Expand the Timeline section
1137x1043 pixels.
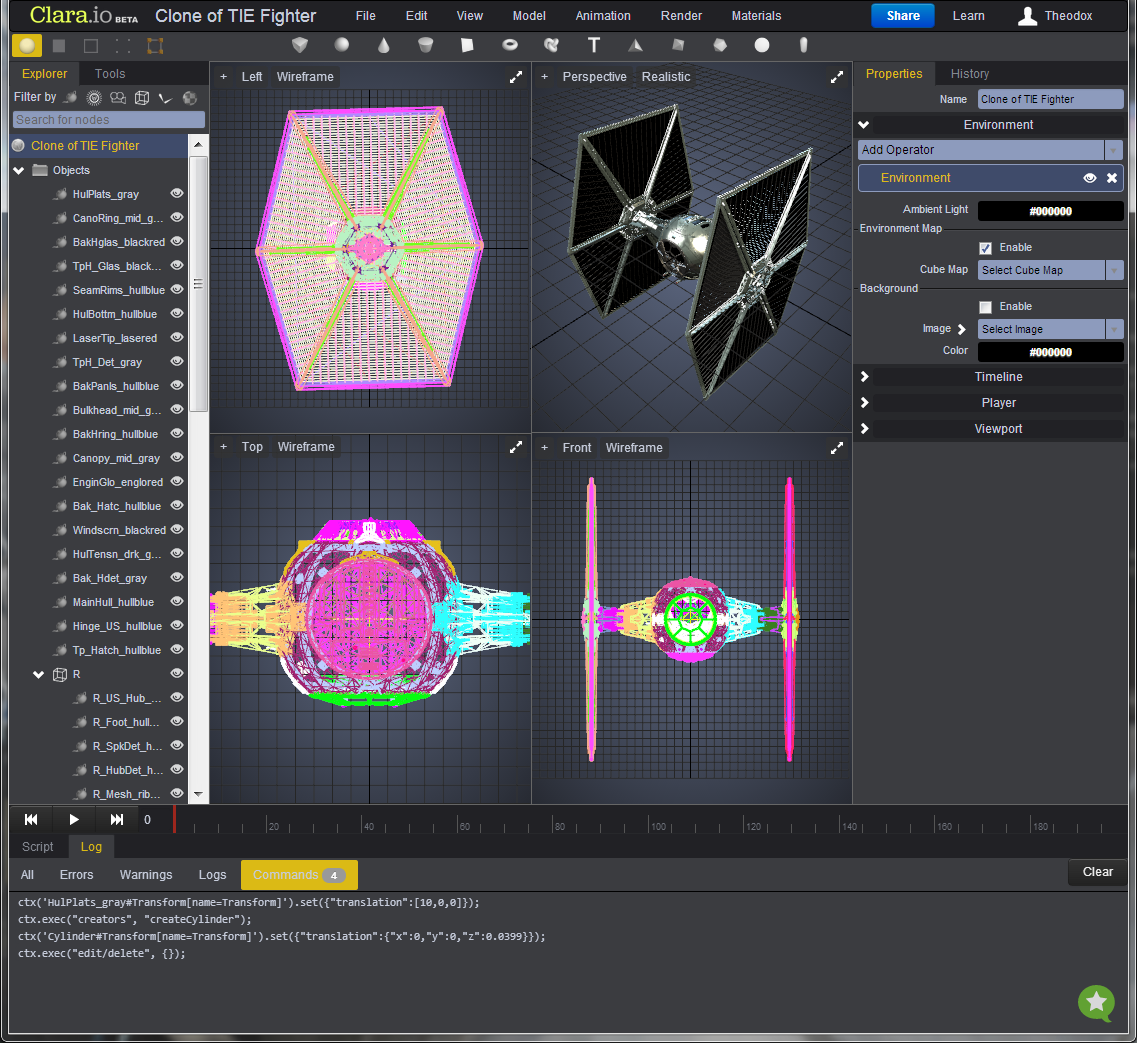[864, 376]
